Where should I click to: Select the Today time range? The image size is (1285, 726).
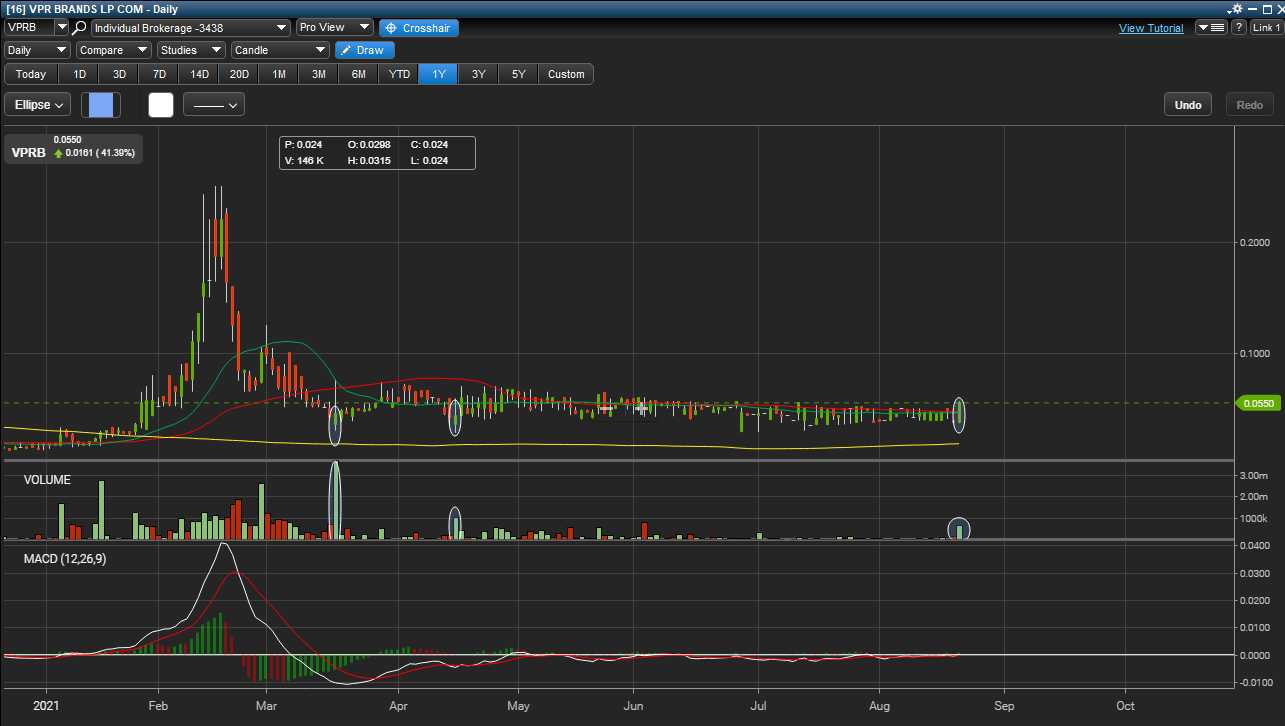coord(31,74)
